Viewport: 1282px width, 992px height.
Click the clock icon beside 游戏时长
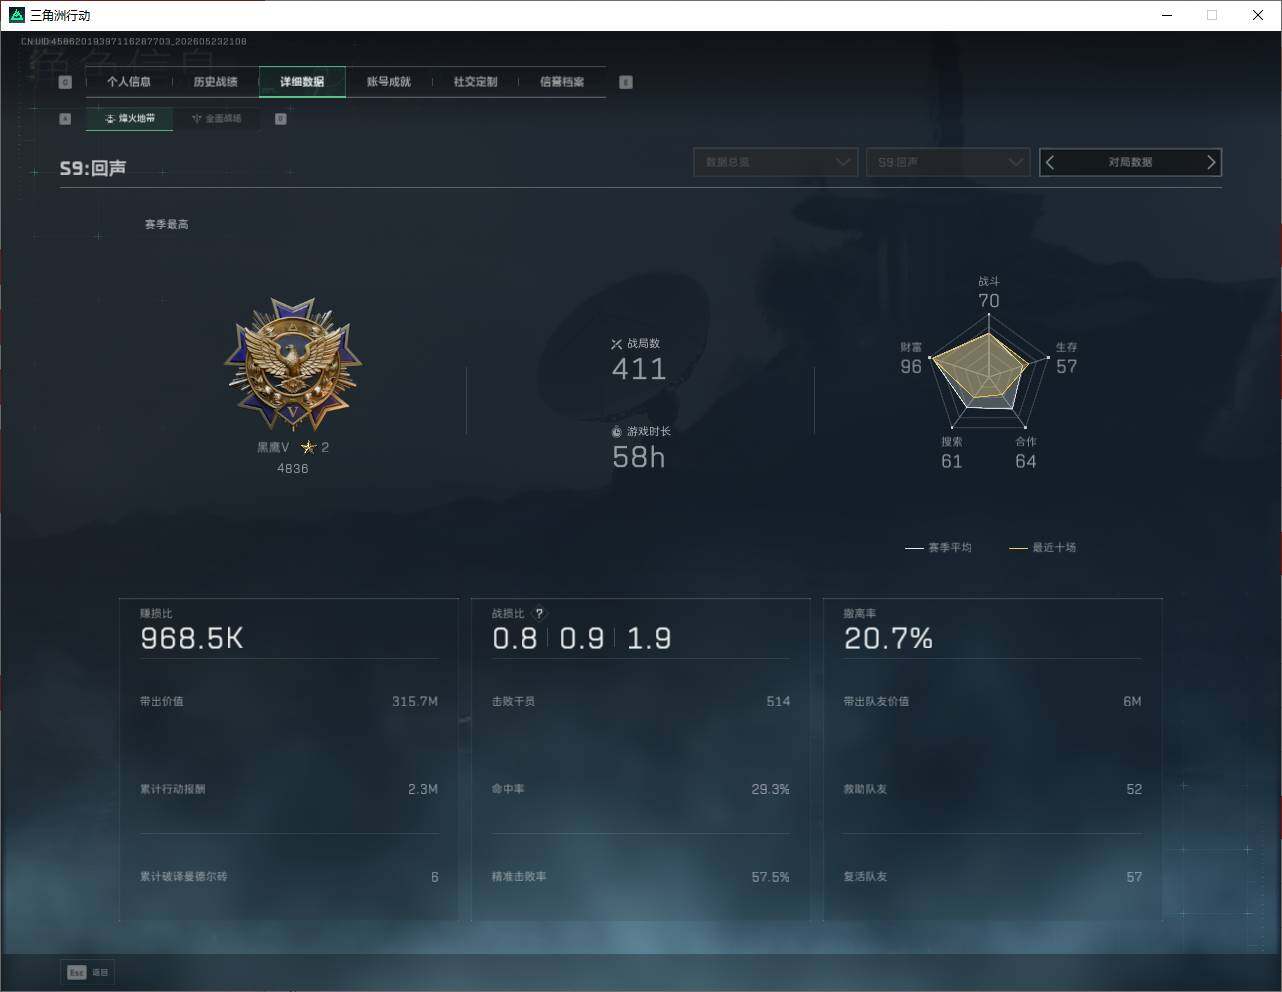click(616, 432)
